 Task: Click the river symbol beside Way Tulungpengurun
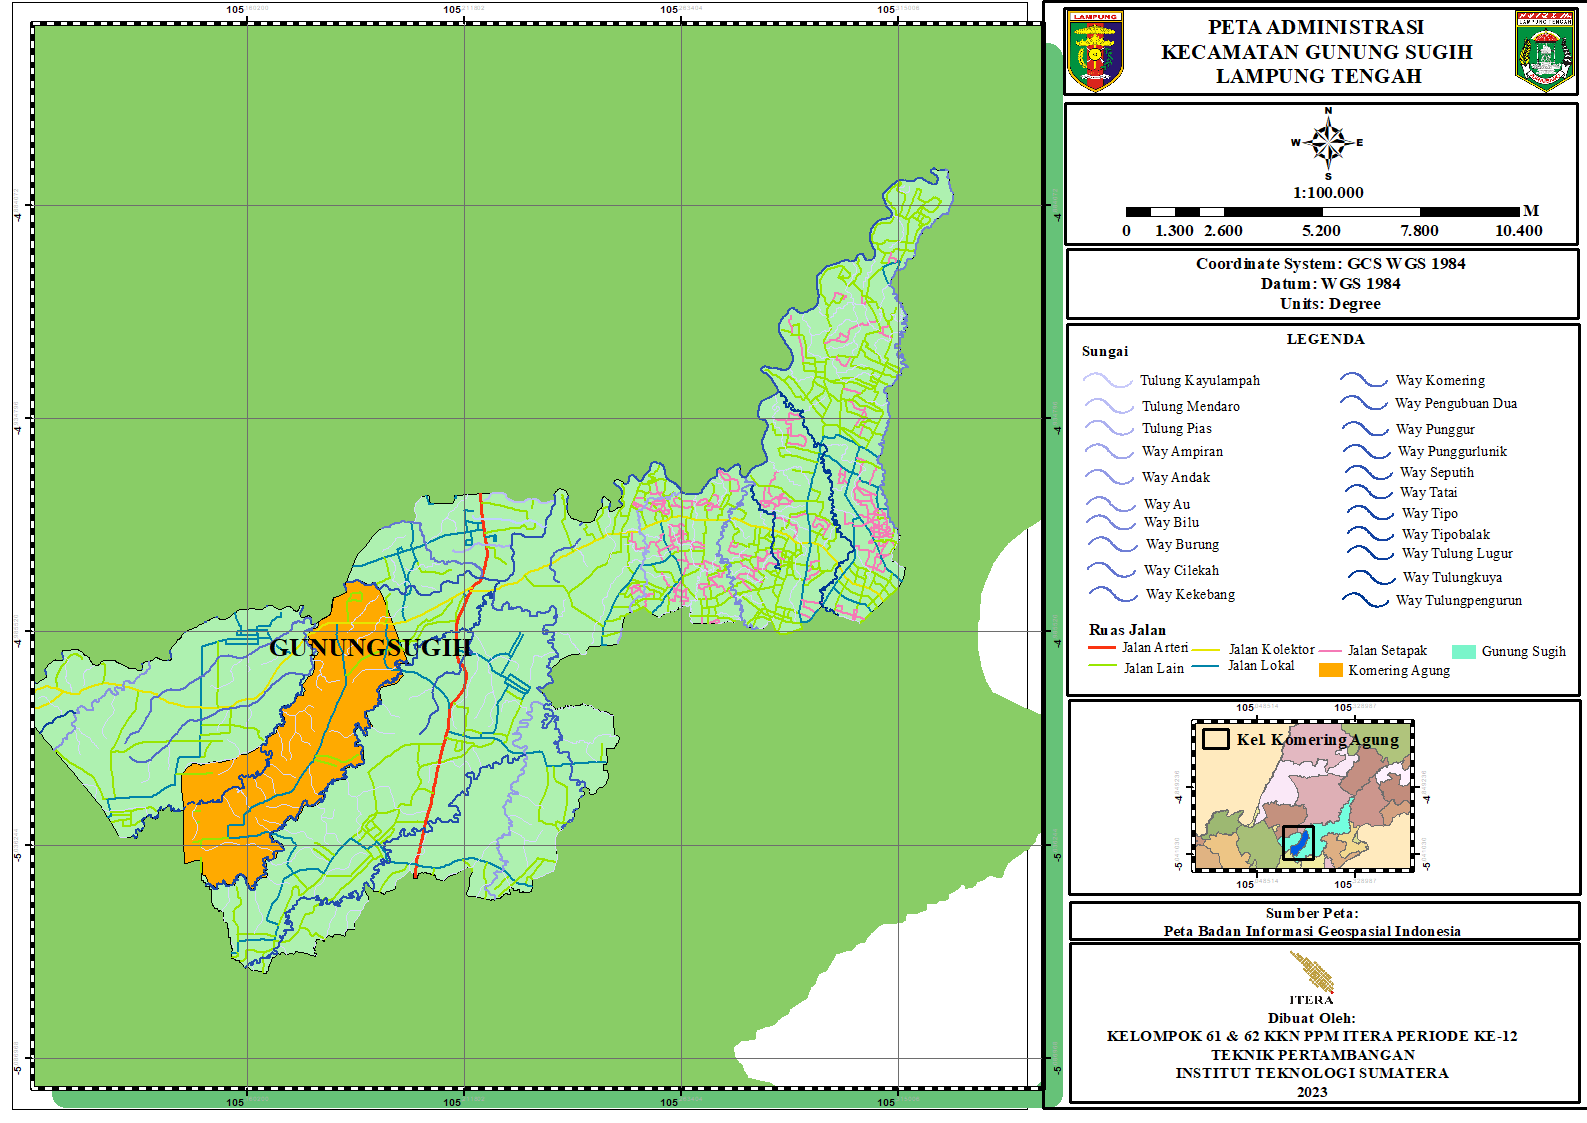[x=1366, y=600]
